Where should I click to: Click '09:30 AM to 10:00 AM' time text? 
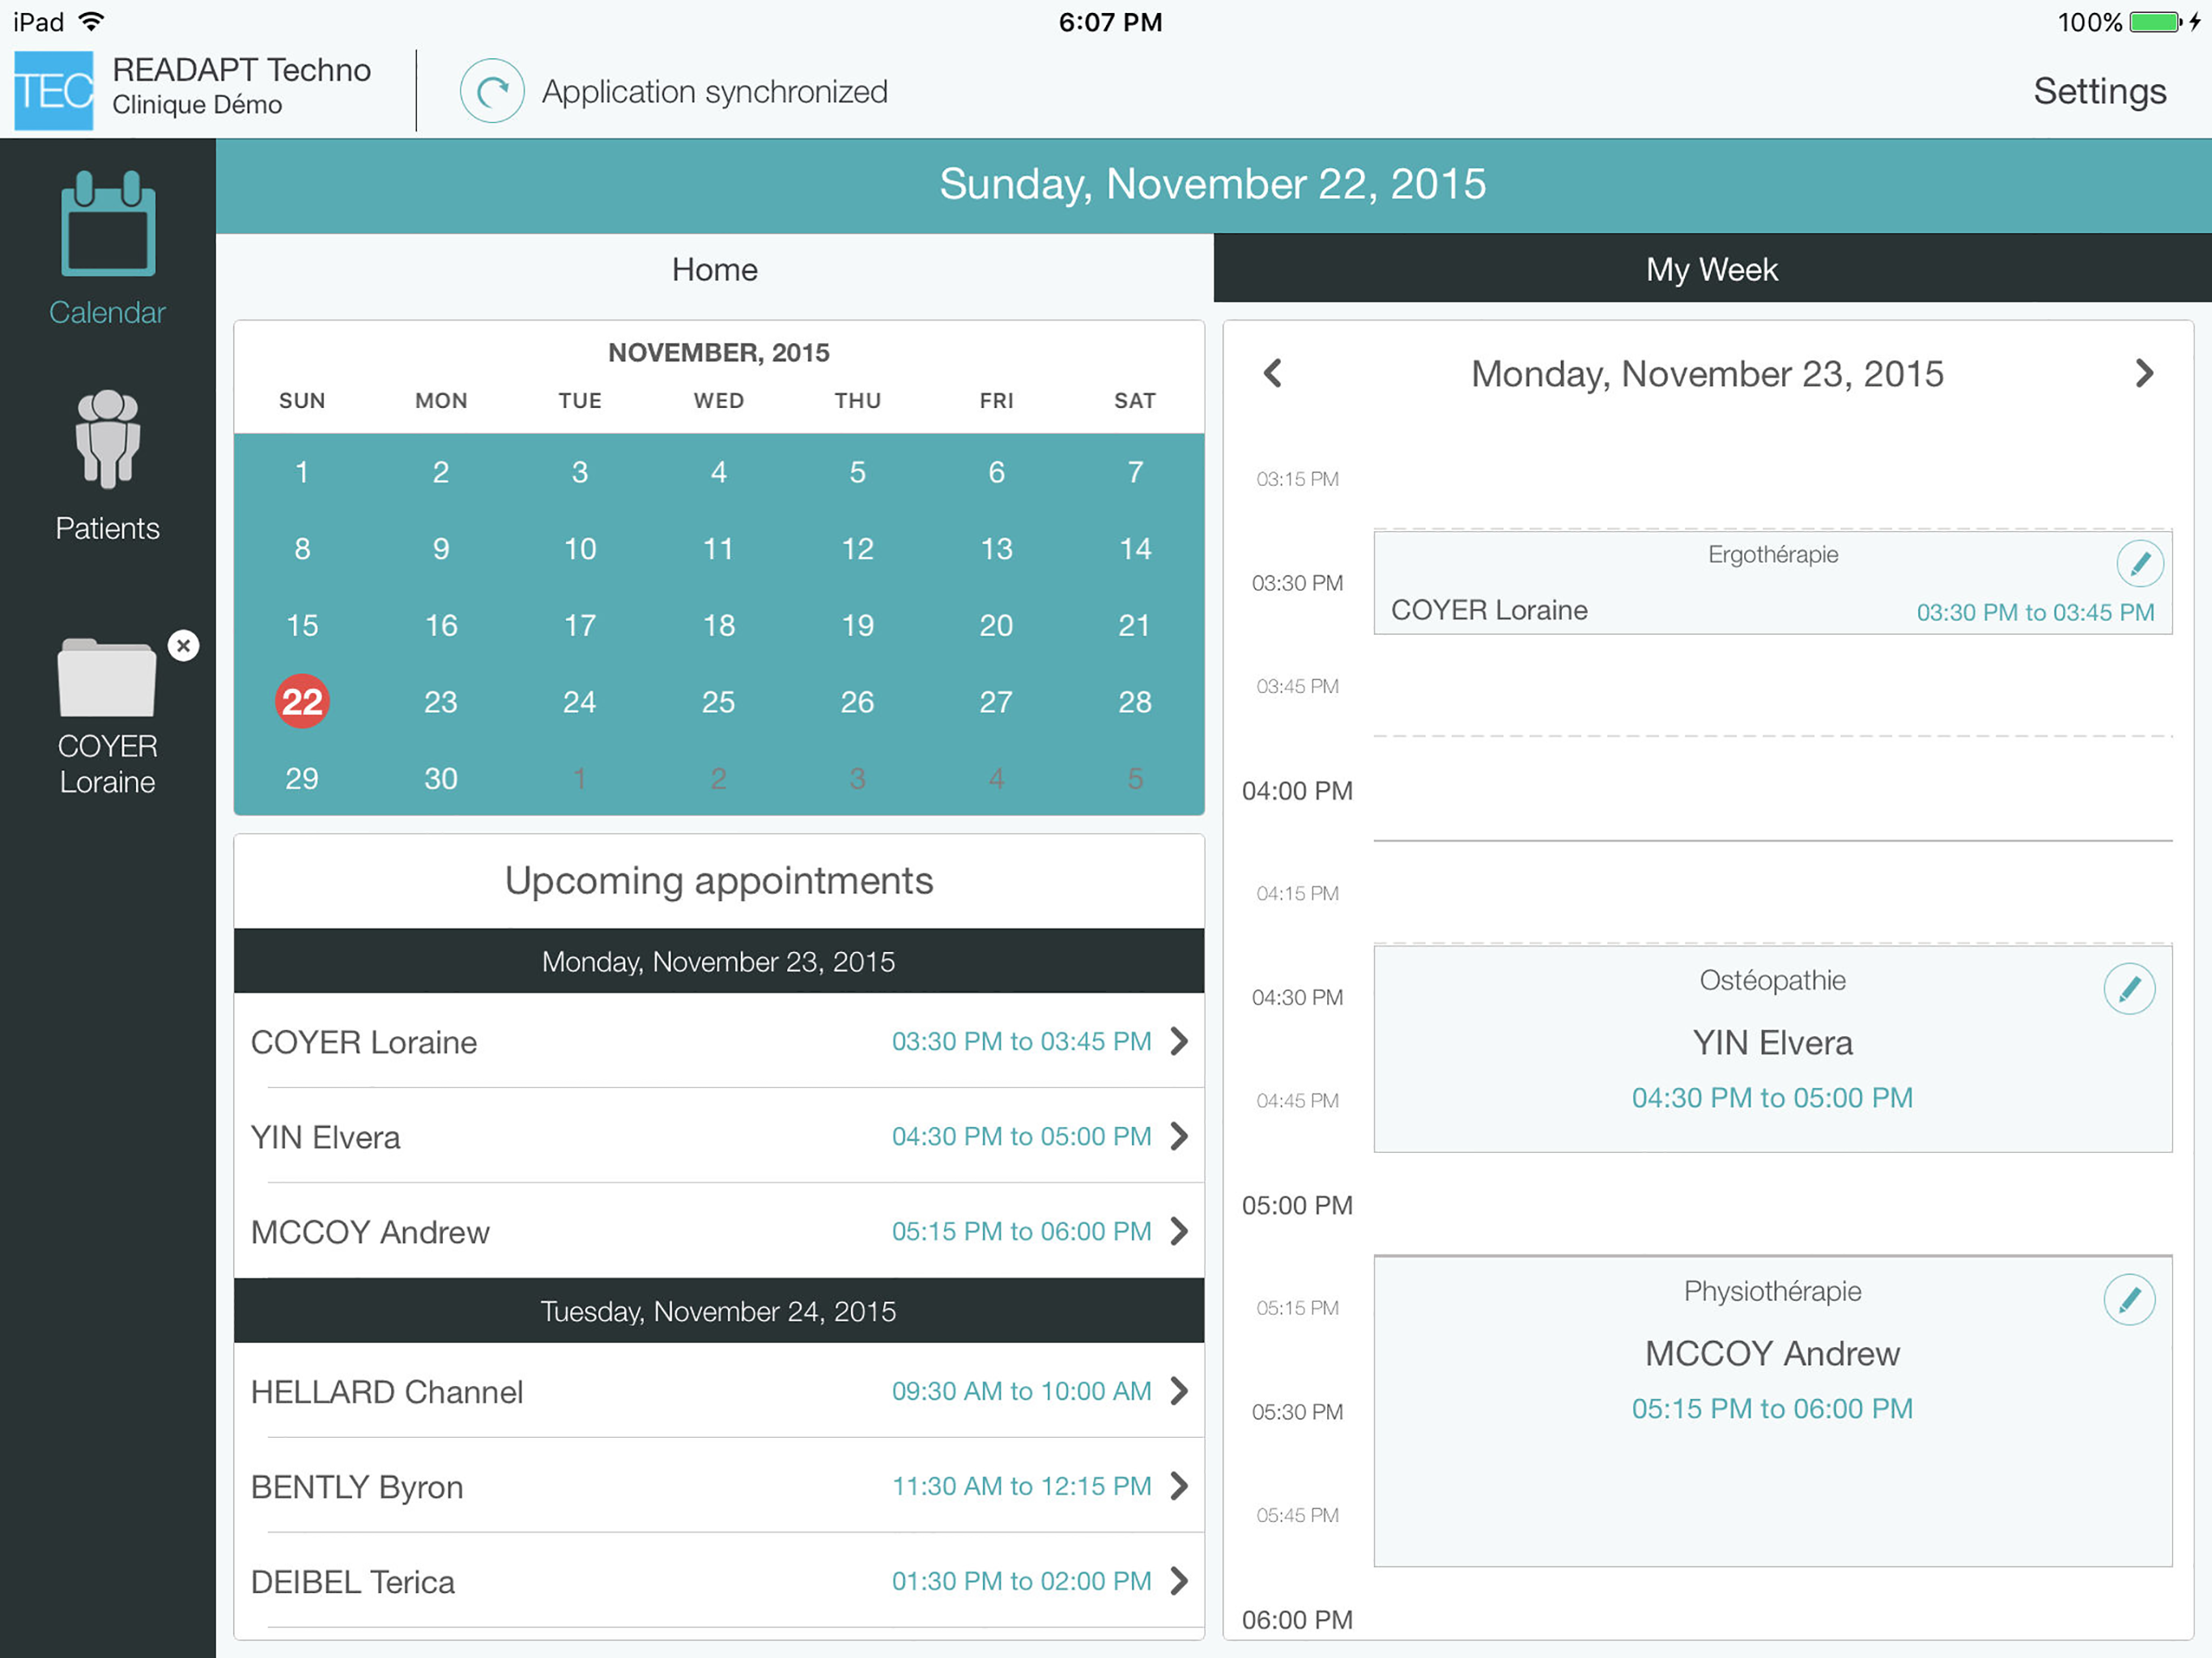1022,1391
